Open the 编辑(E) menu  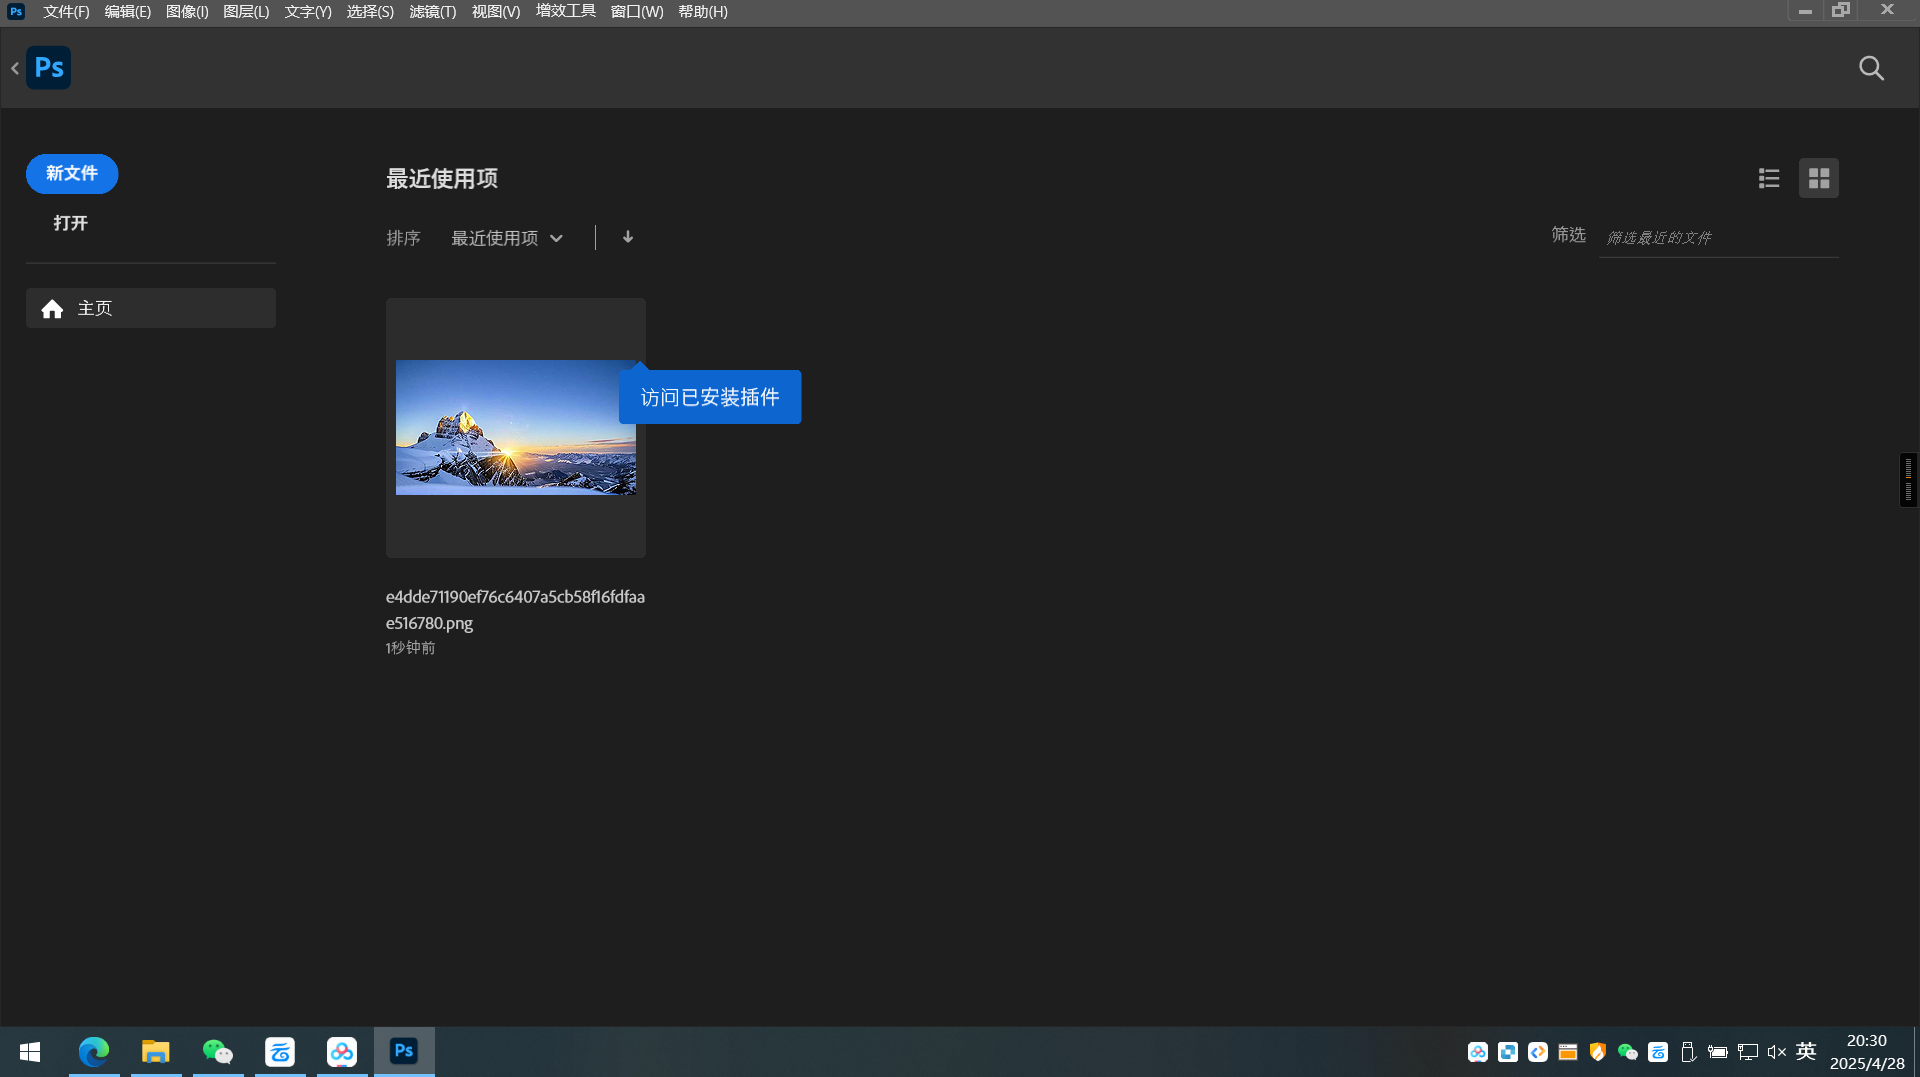coord(127,12)
